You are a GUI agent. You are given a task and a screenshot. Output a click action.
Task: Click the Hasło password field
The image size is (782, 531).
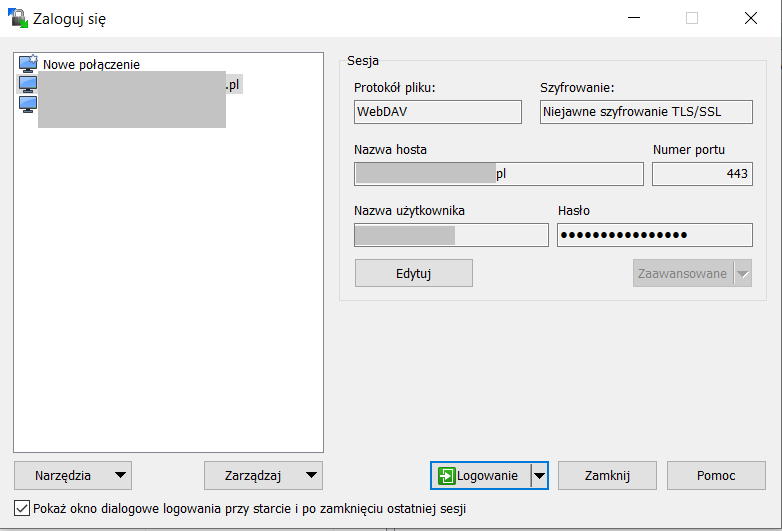tap(654, 235)
